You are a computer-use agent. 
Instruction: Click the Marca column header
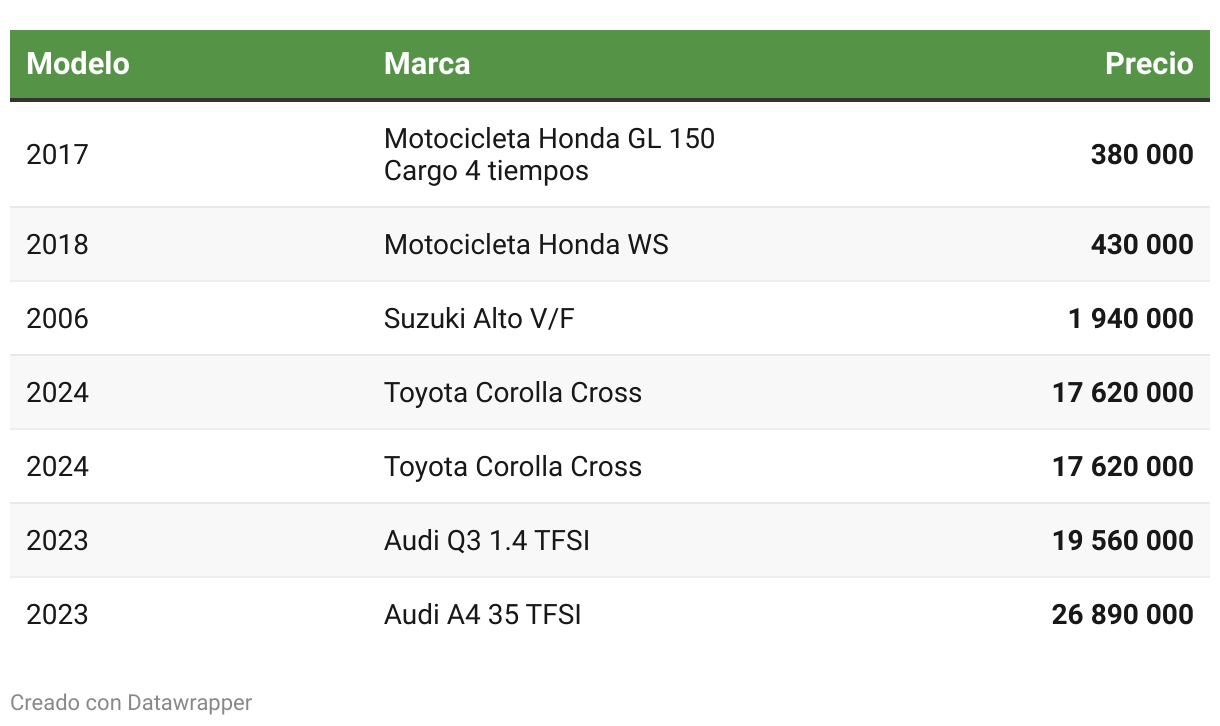[427, 64]
